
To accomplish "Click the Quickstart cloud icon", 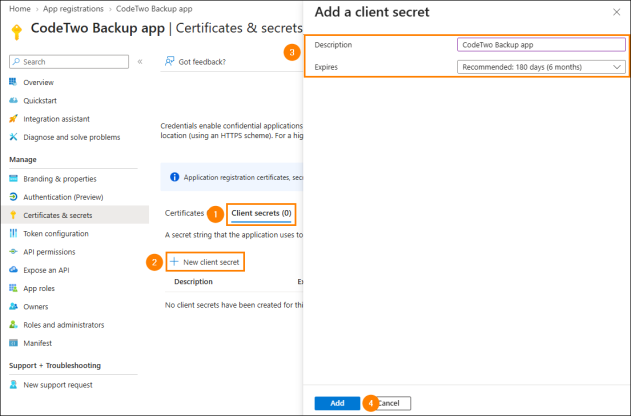I will 13,100.
